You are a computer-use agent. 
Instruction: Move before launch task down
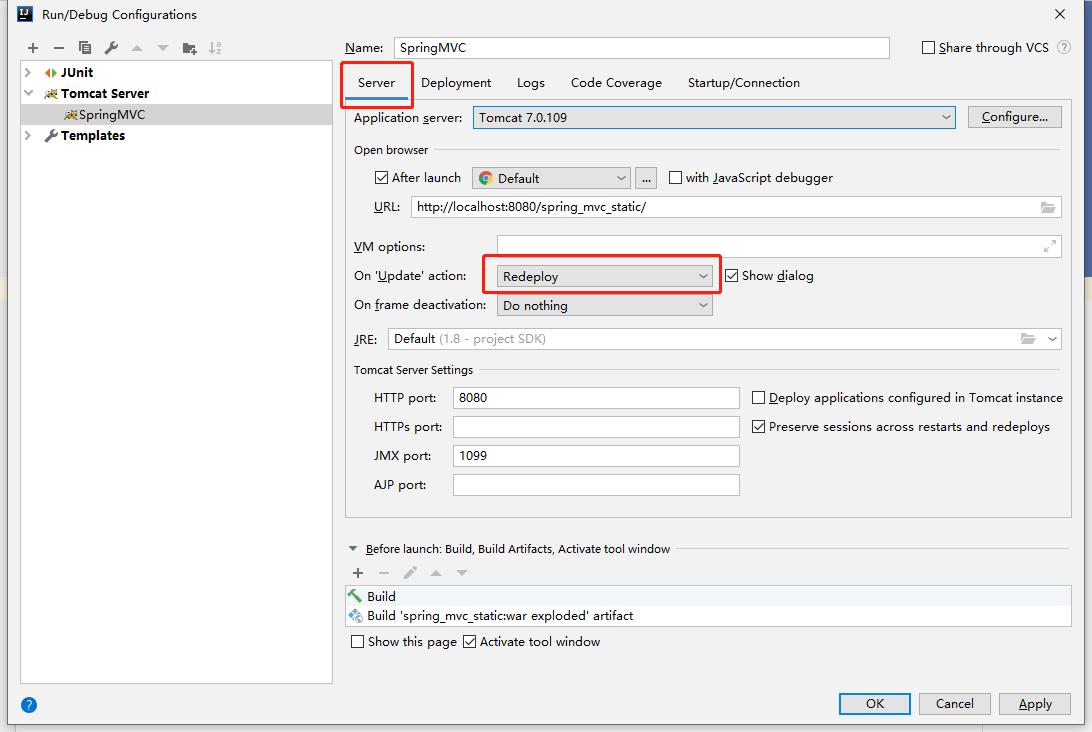pyautogui.click(x=462, y=573)
